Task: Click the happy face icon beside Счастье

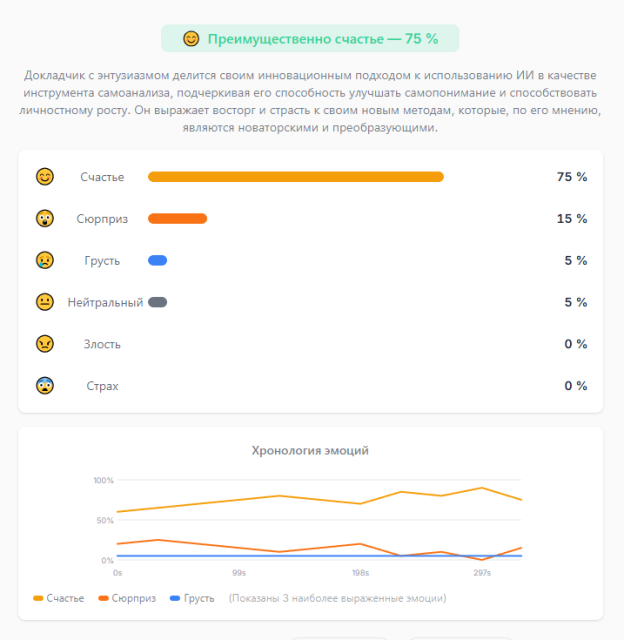Action: pyautogui.click(x=45, y=177)
